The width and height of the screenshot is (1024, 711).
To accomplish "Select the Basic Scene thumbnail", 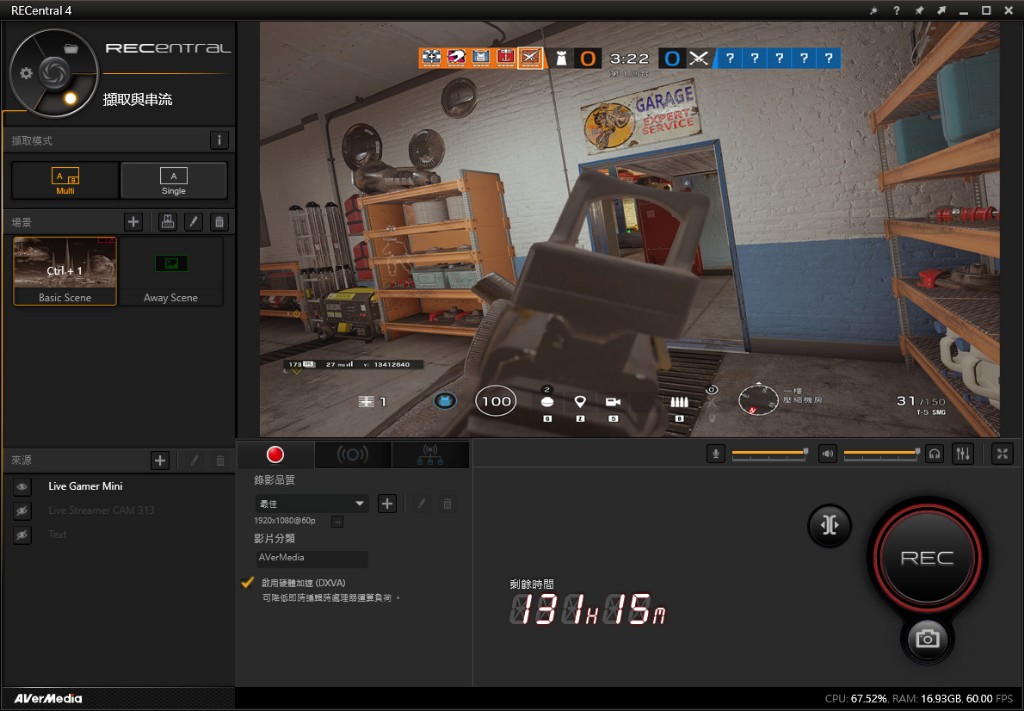I will 65,271.
